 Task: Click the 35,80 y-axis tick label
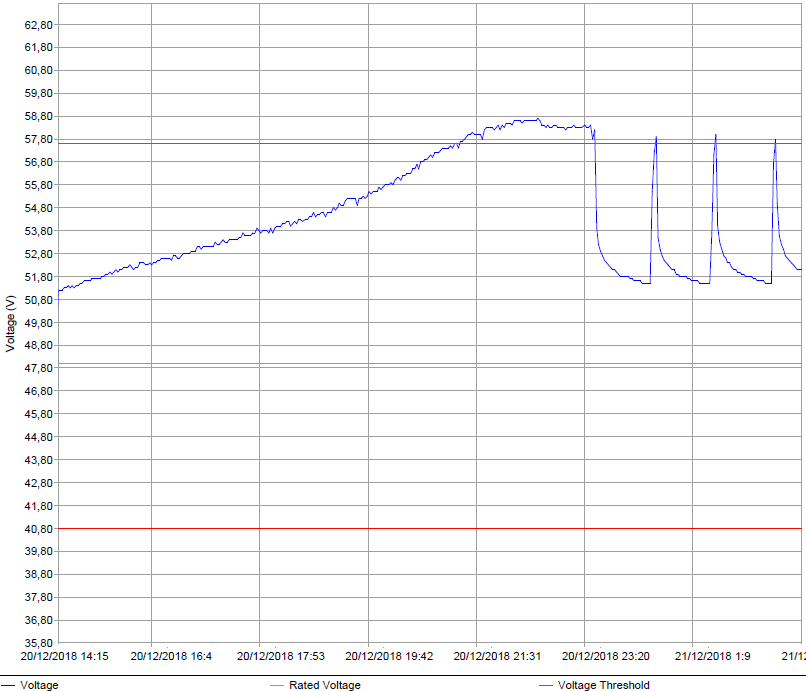(38, 643)
